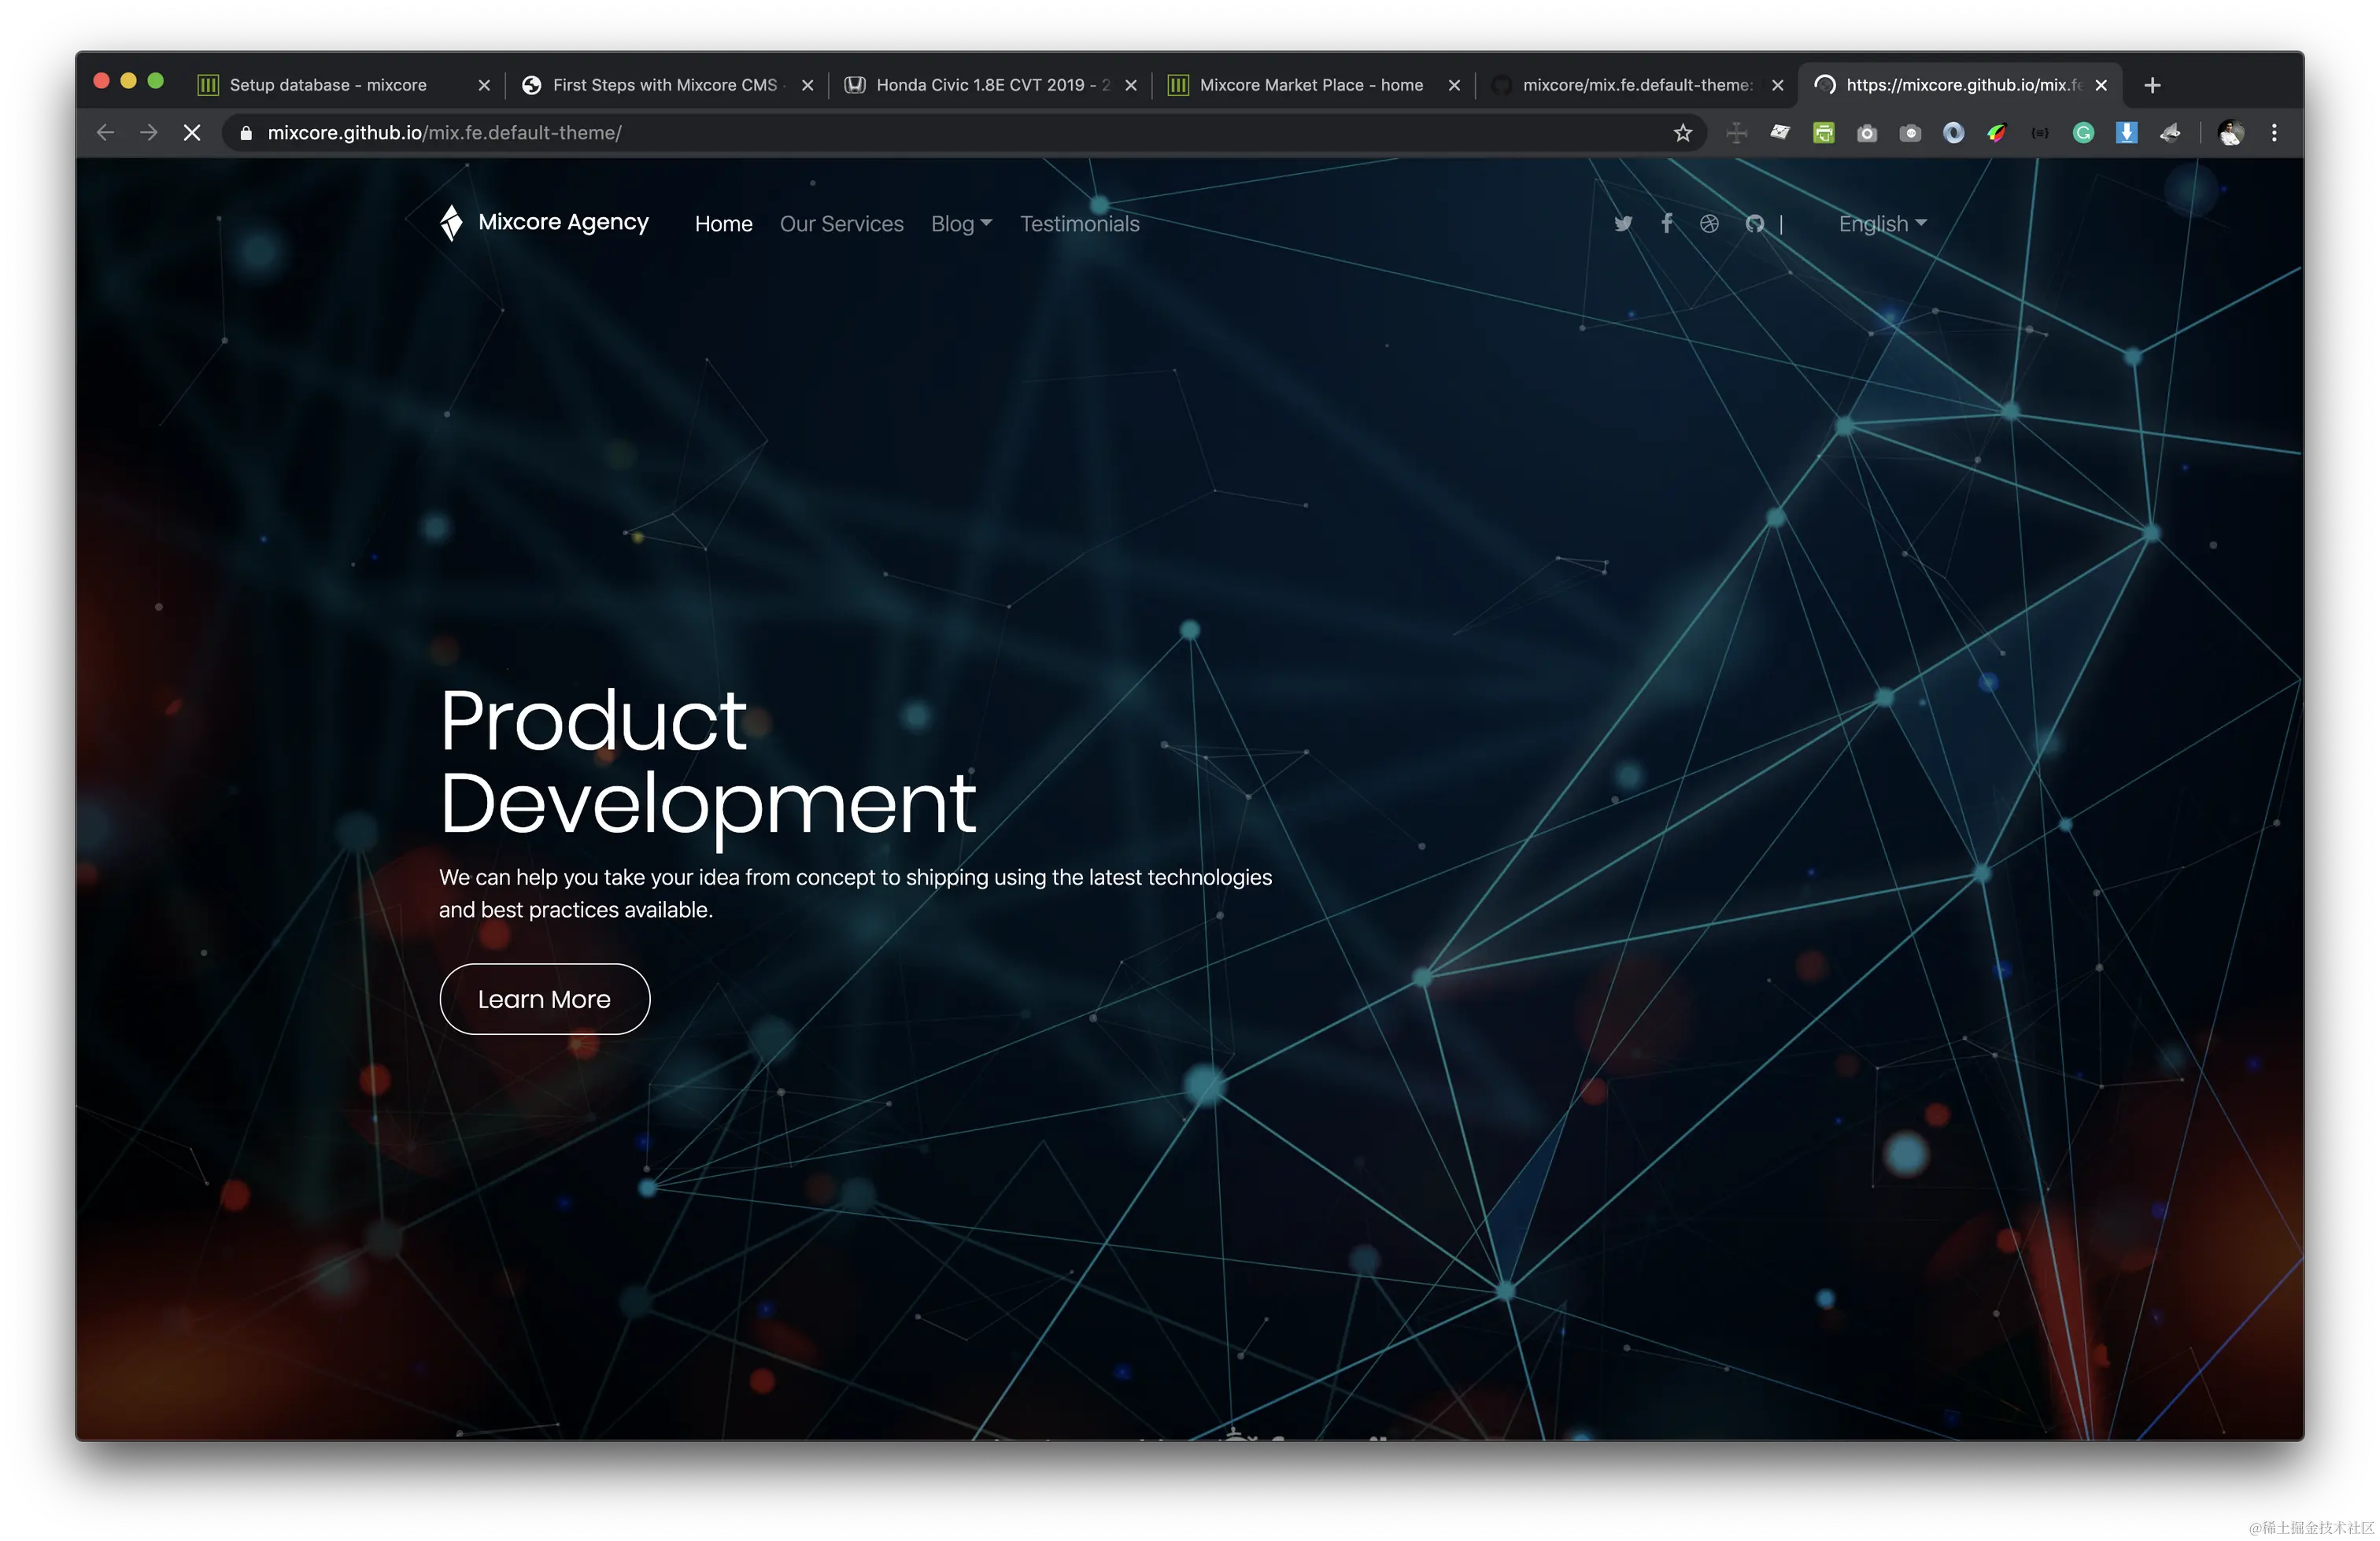Click the blue download arrow extension icon
Screen dimensions: 2380x1541
2126,133
